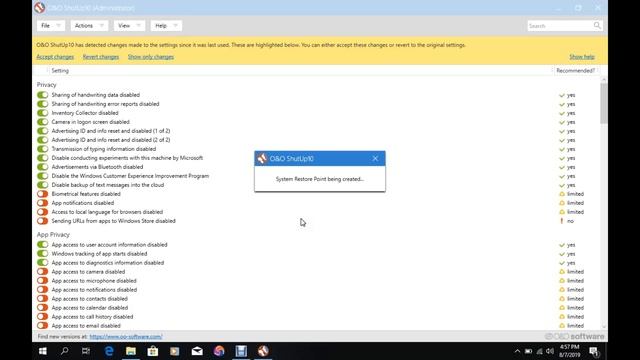
Task: Enable App notifications disabled switch
Action: pos(42,203)
